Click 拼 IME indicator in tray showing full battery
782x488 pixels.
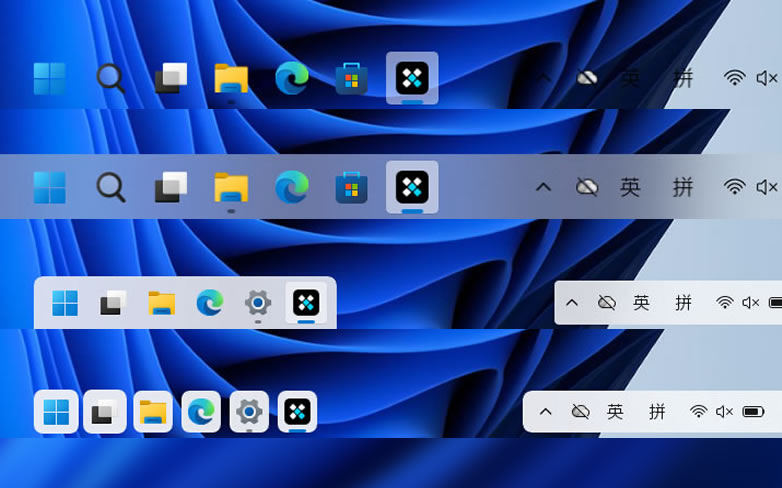[x=657, y=412]
